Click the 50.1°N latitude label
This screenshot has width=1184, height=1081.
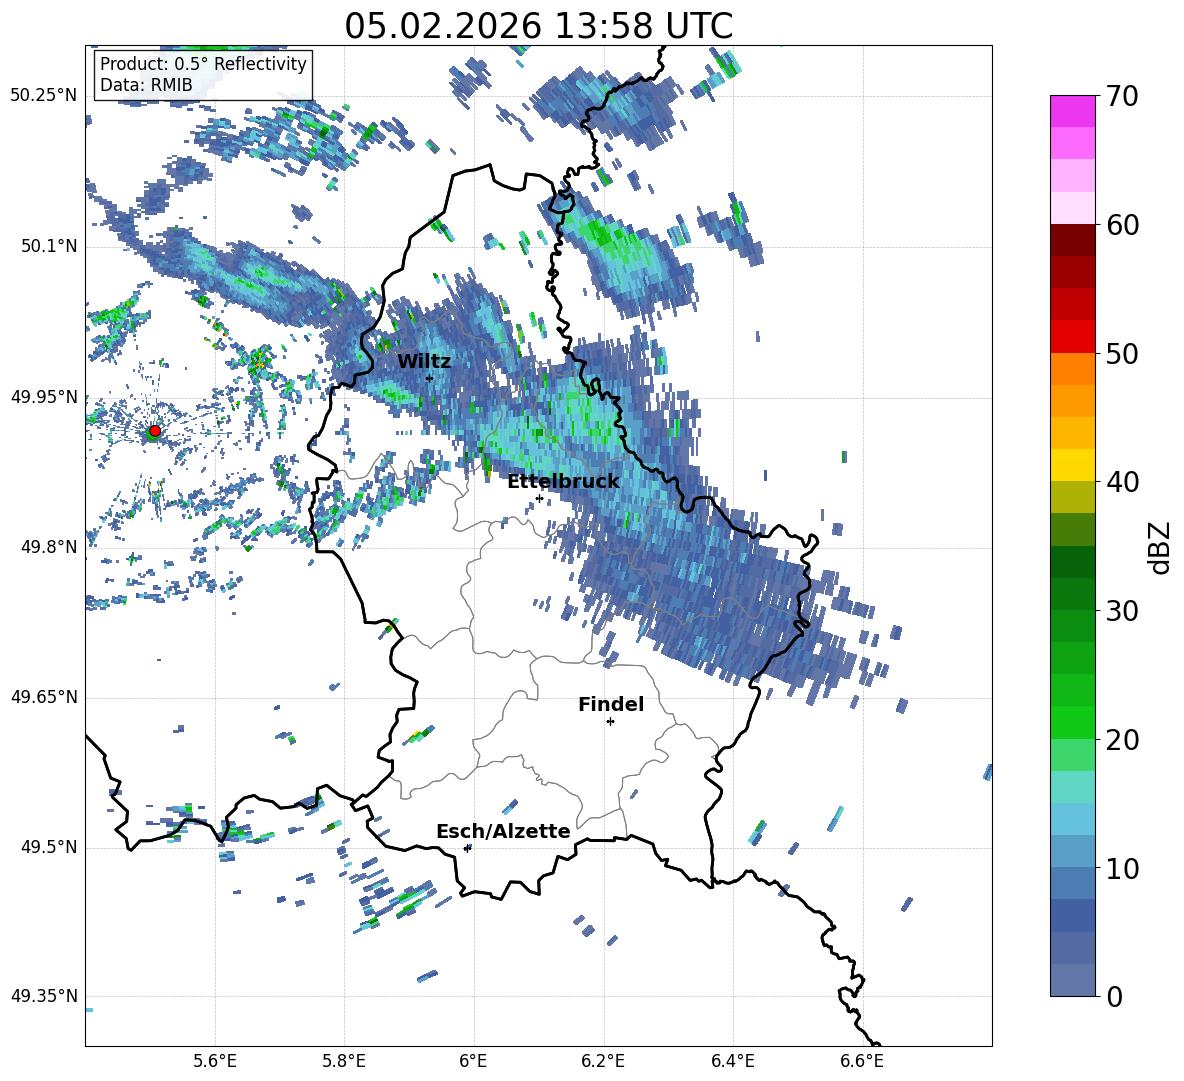(50, 246)
